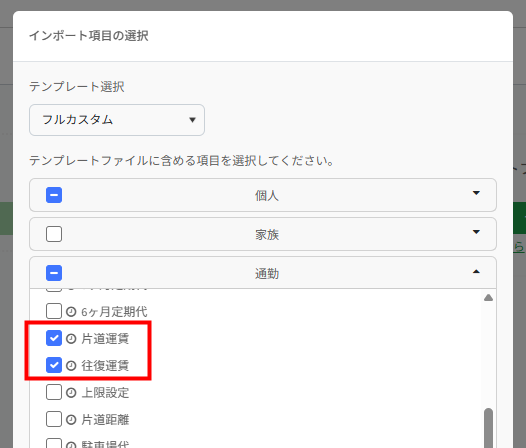The width and height of the screenshot is (526, 448).
Task: Click the 6ヶ月定期代 item label
Action: point(114,312)
